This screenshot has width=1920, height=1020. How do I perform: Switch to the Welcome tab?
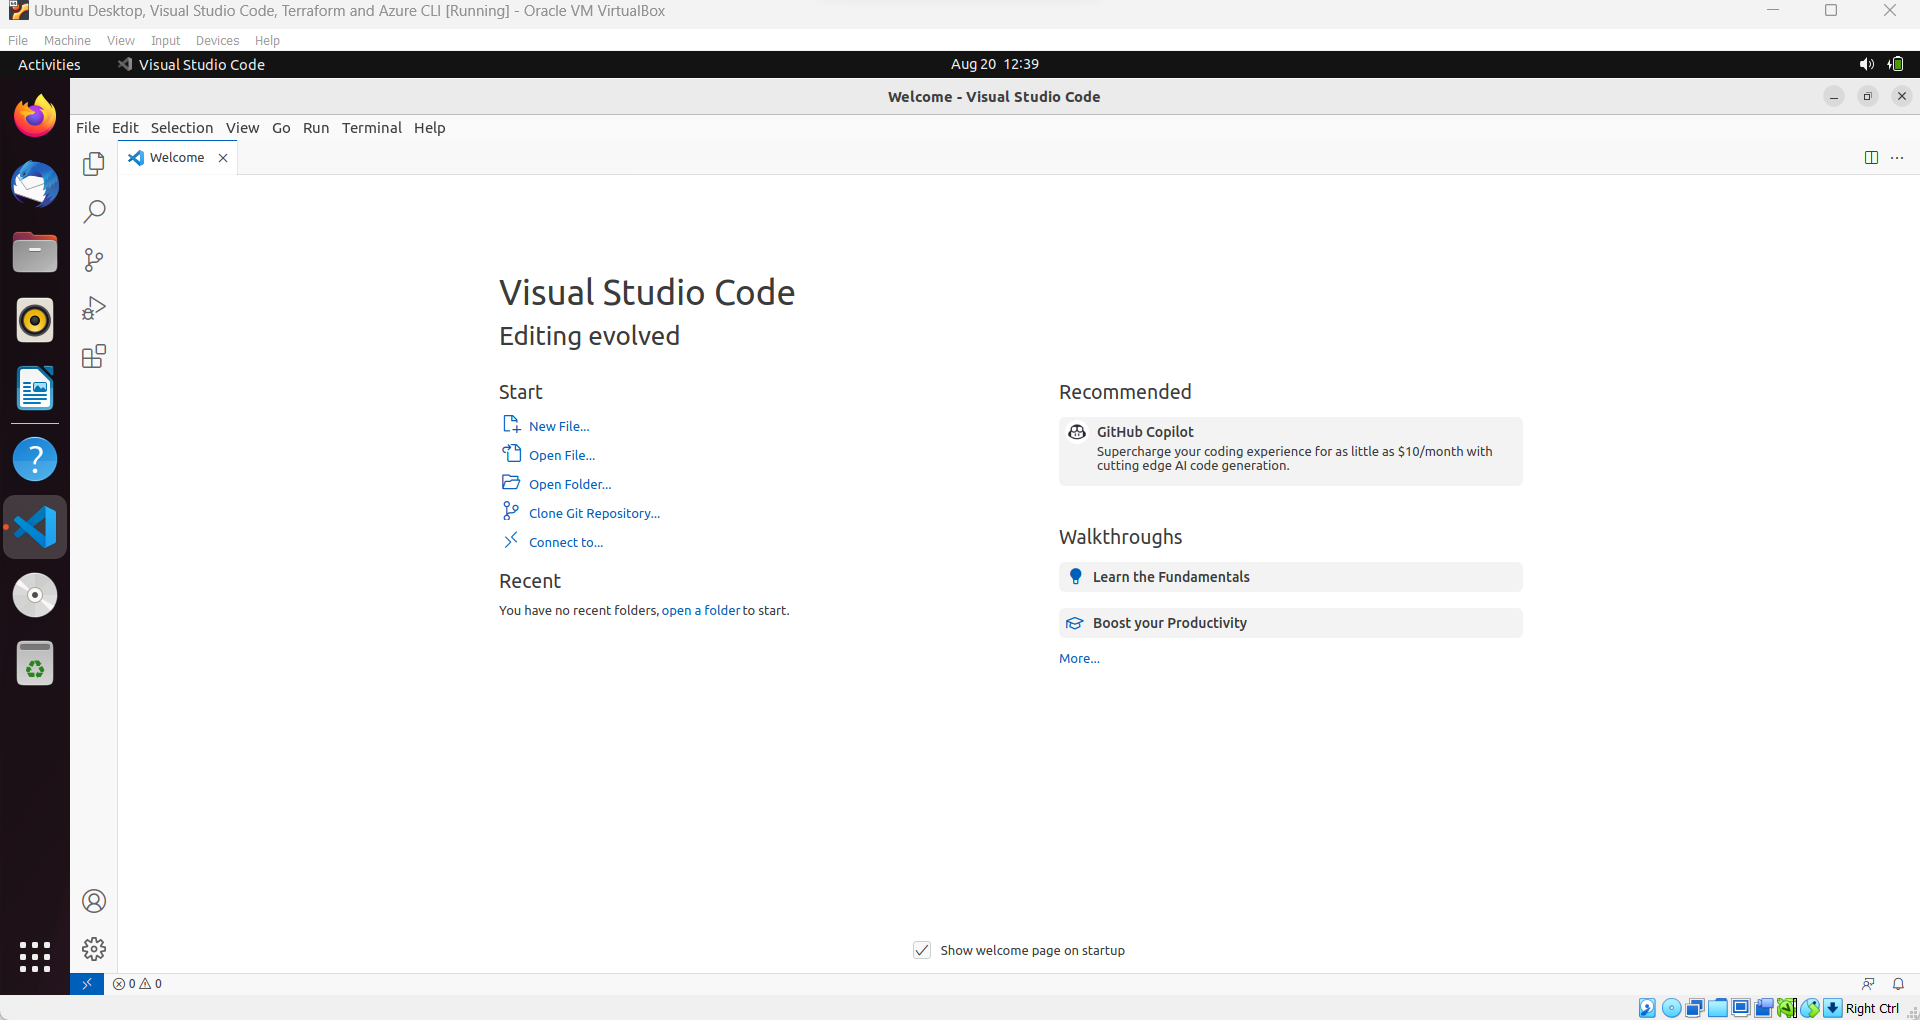(x=177, y=157)
